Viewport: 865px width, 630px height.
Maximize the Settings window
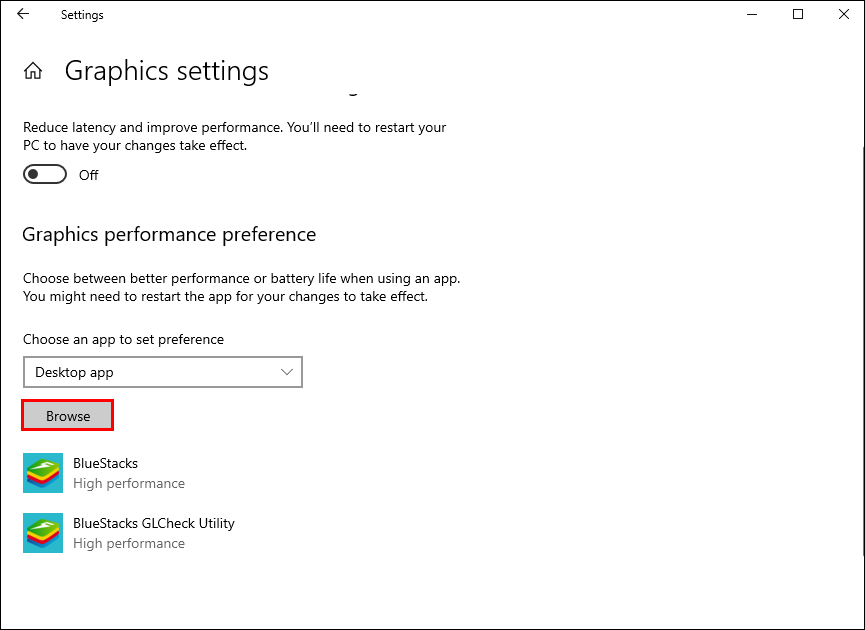click(798, 15)
